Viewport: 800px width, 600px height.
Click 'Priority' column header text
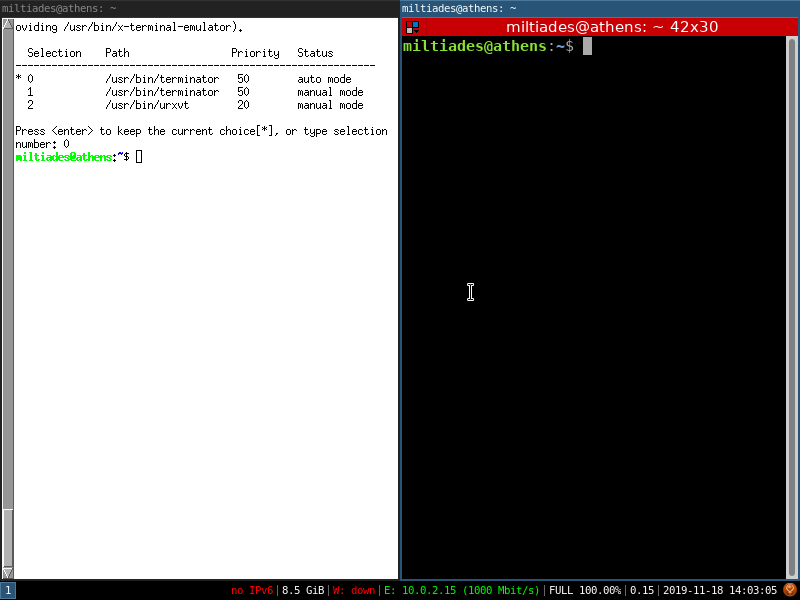coord(255,53)
